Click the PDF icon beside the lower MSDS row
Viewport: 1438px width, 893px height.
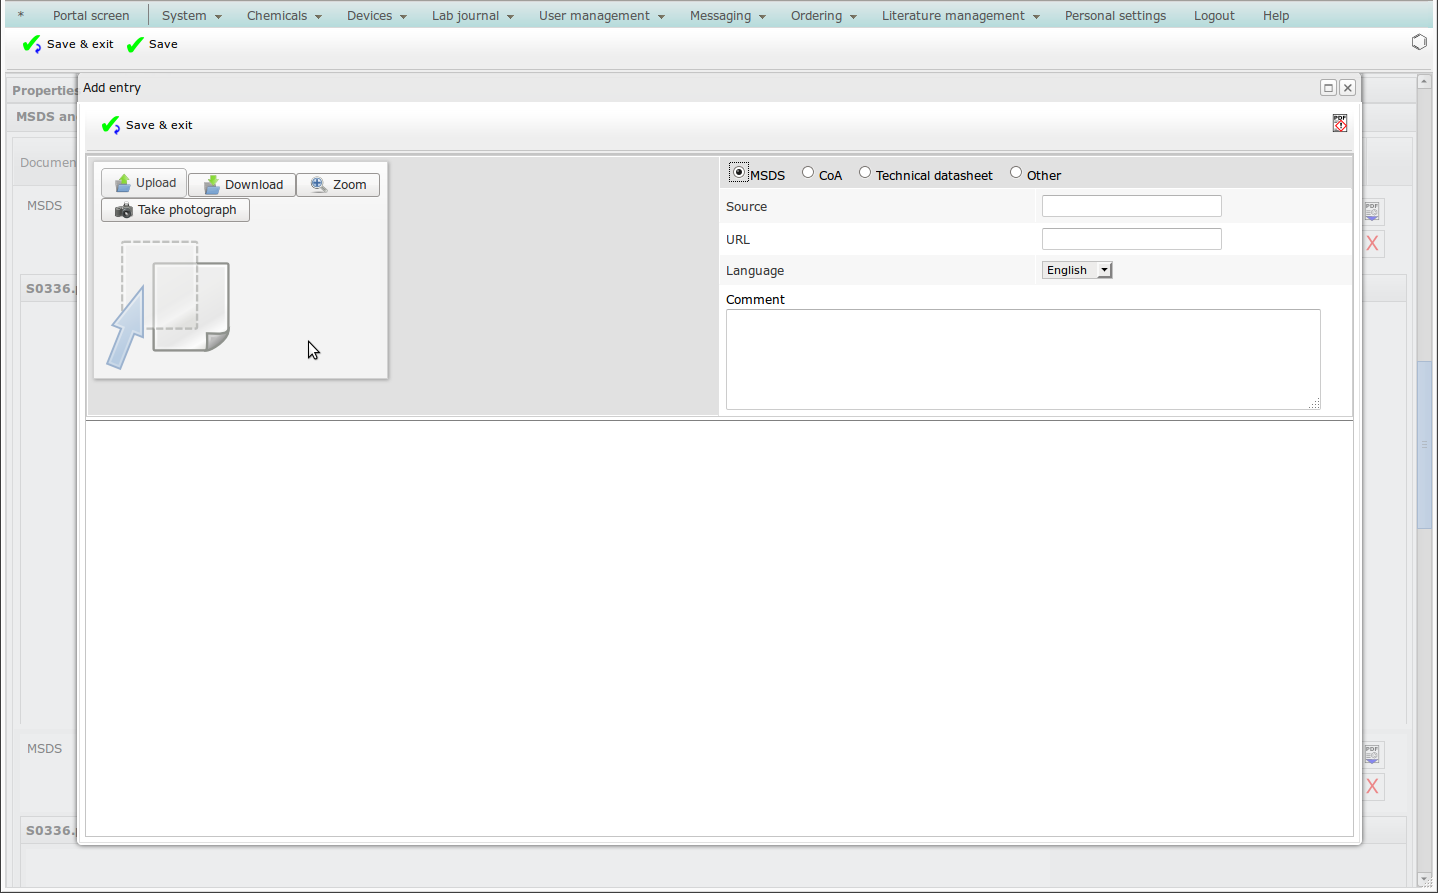1372,754
